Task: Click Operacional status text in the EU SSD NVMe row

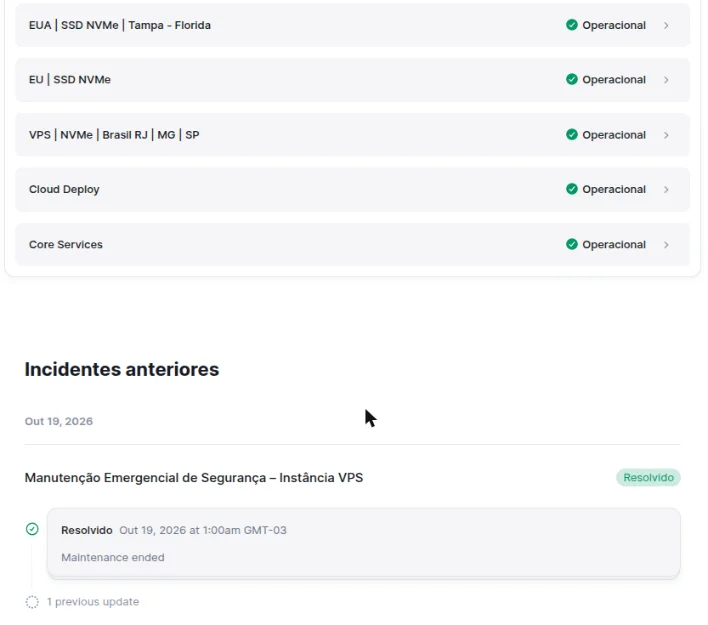Action: tap(614, 79)
